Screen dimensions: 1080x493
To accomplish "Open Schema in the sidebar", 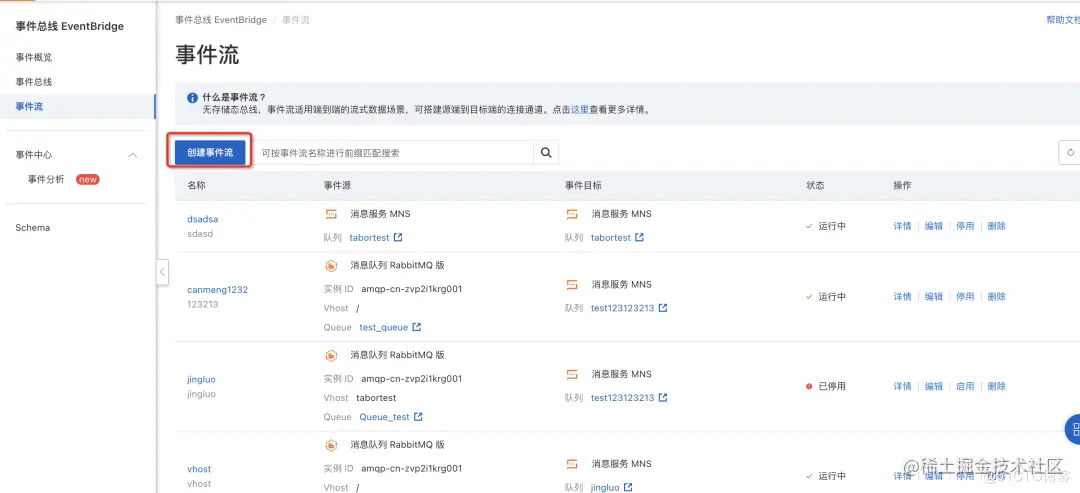I will [x=32, y=228].
